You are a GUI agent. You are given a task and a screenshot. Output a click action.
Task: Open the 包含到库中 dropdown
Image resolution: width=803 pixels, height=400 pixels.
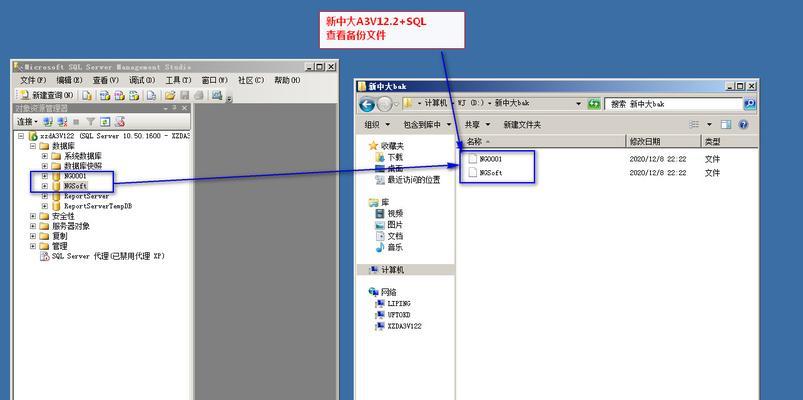(427, 124)
